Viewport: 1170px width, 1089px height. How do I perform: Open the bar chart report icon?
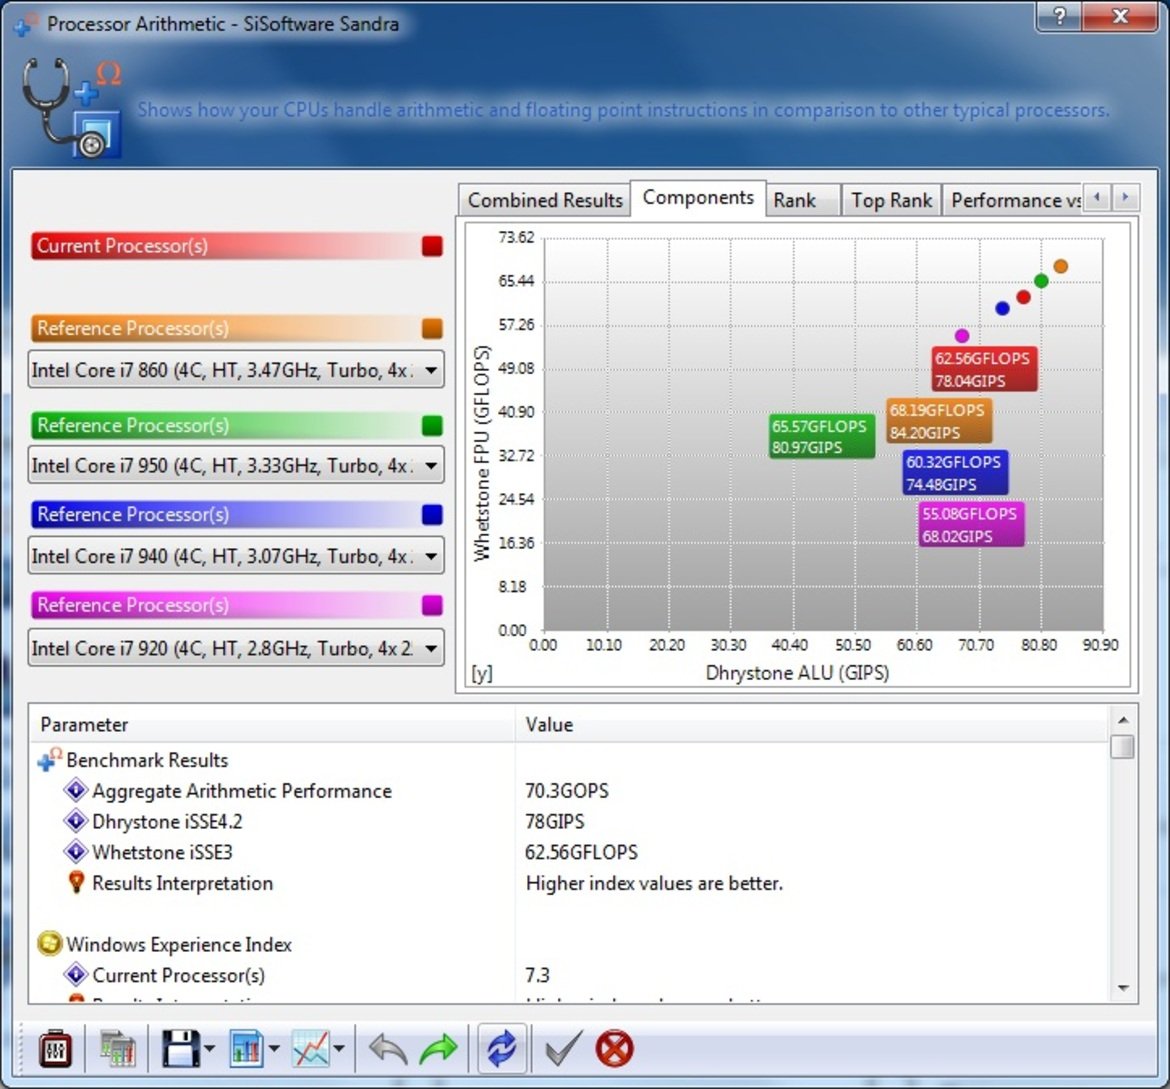247,1049
